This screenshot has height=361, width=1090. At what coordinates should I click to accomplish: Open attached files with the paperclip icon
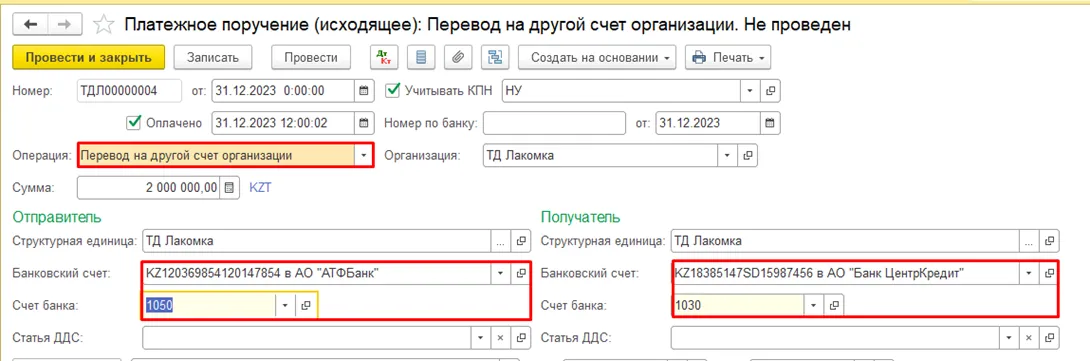tap(457, 58)
